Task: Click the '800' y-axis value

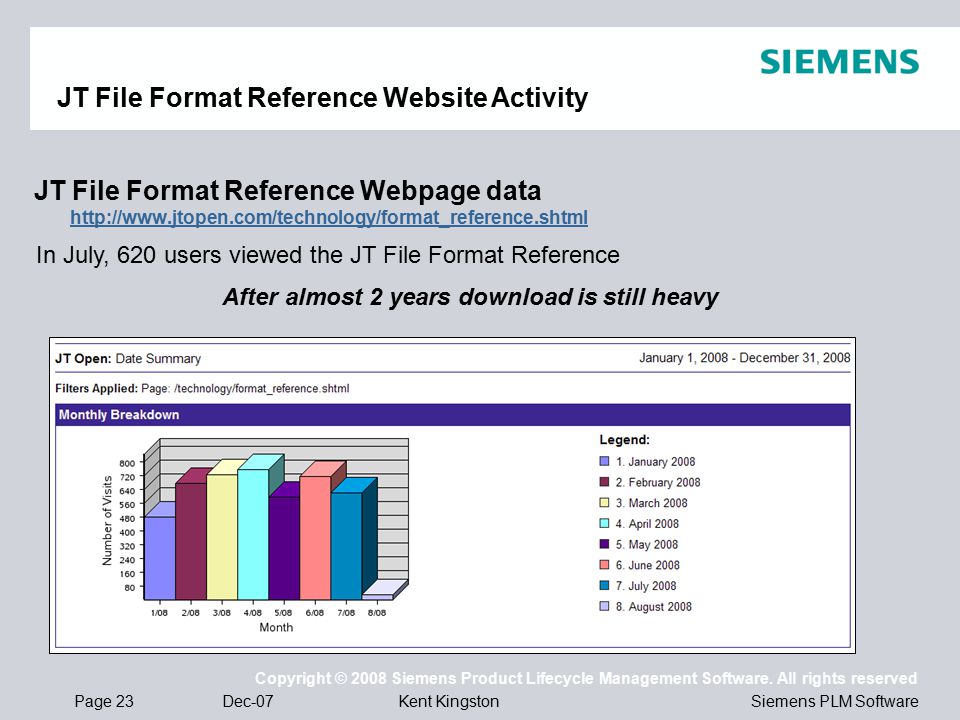Action: [127, 463]
